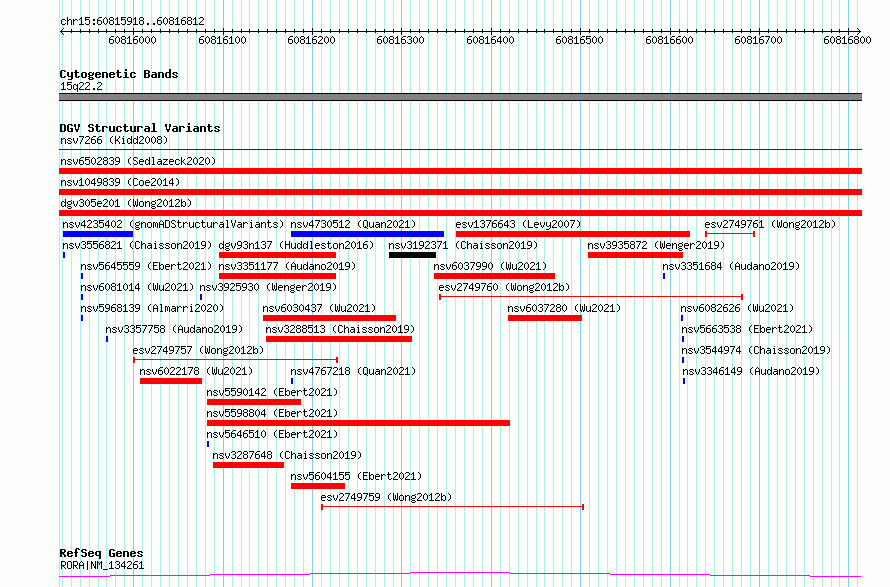This screenshot has height=587, width=890.
Task: Open nsv3192371 (Chaisson2019) label
Action: click(463, 245)
